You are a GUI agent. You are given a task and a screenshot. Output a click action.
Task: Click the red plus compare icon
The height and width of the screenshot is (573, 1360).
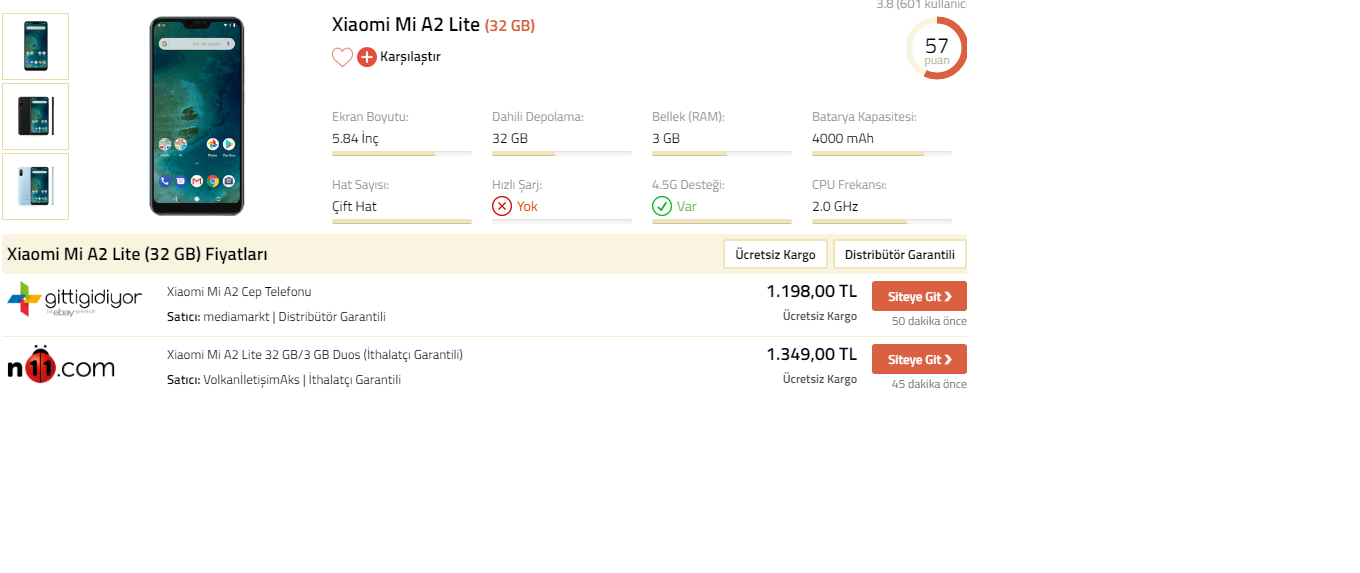(367, 57)
